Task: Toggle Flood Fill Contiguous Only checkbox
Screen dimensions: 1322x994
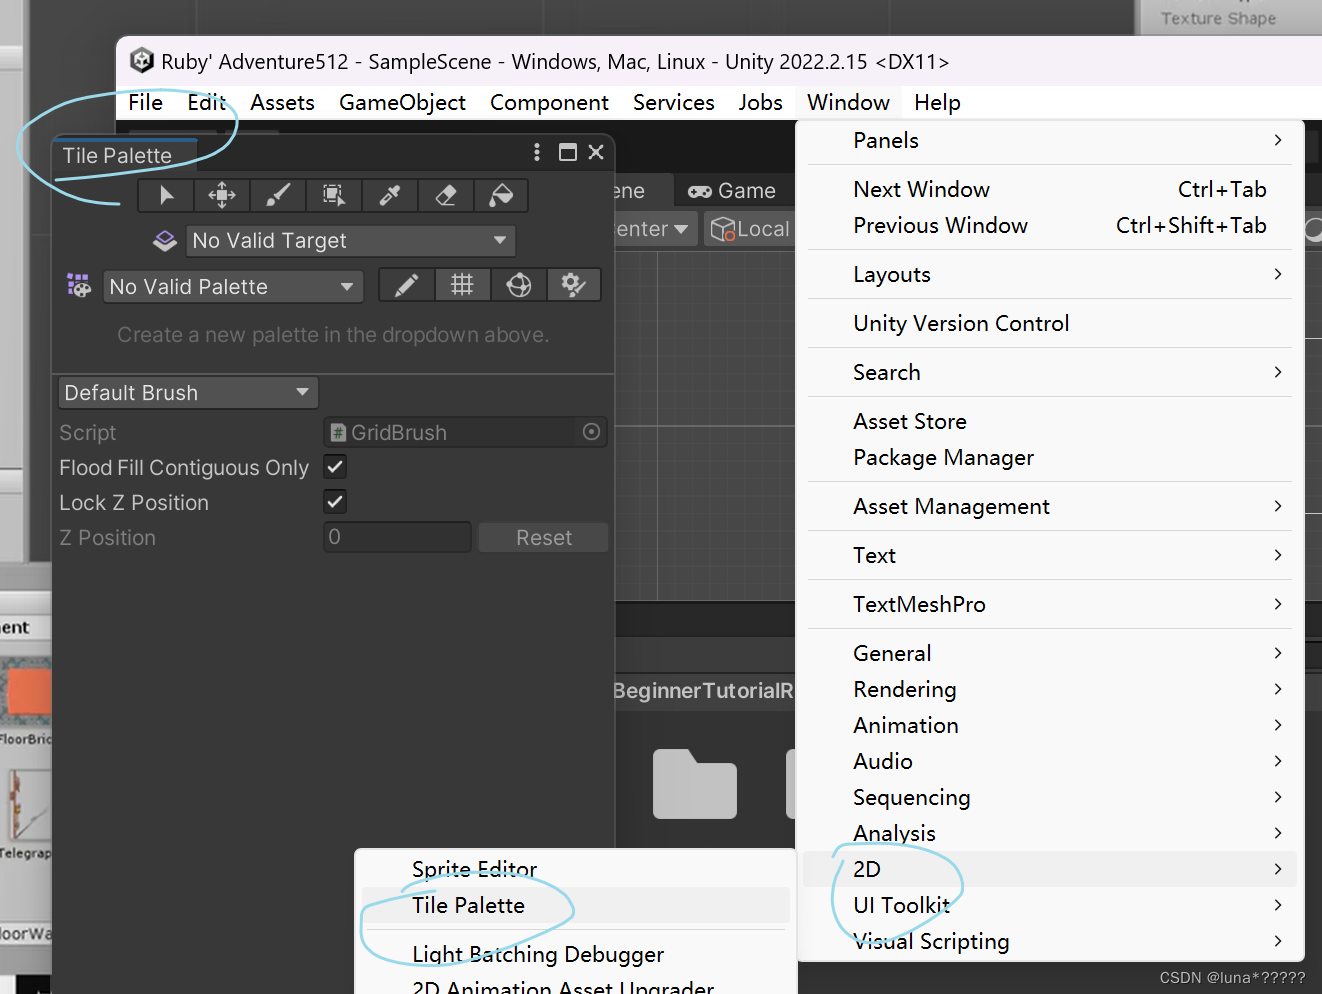Action: (335, 467)
